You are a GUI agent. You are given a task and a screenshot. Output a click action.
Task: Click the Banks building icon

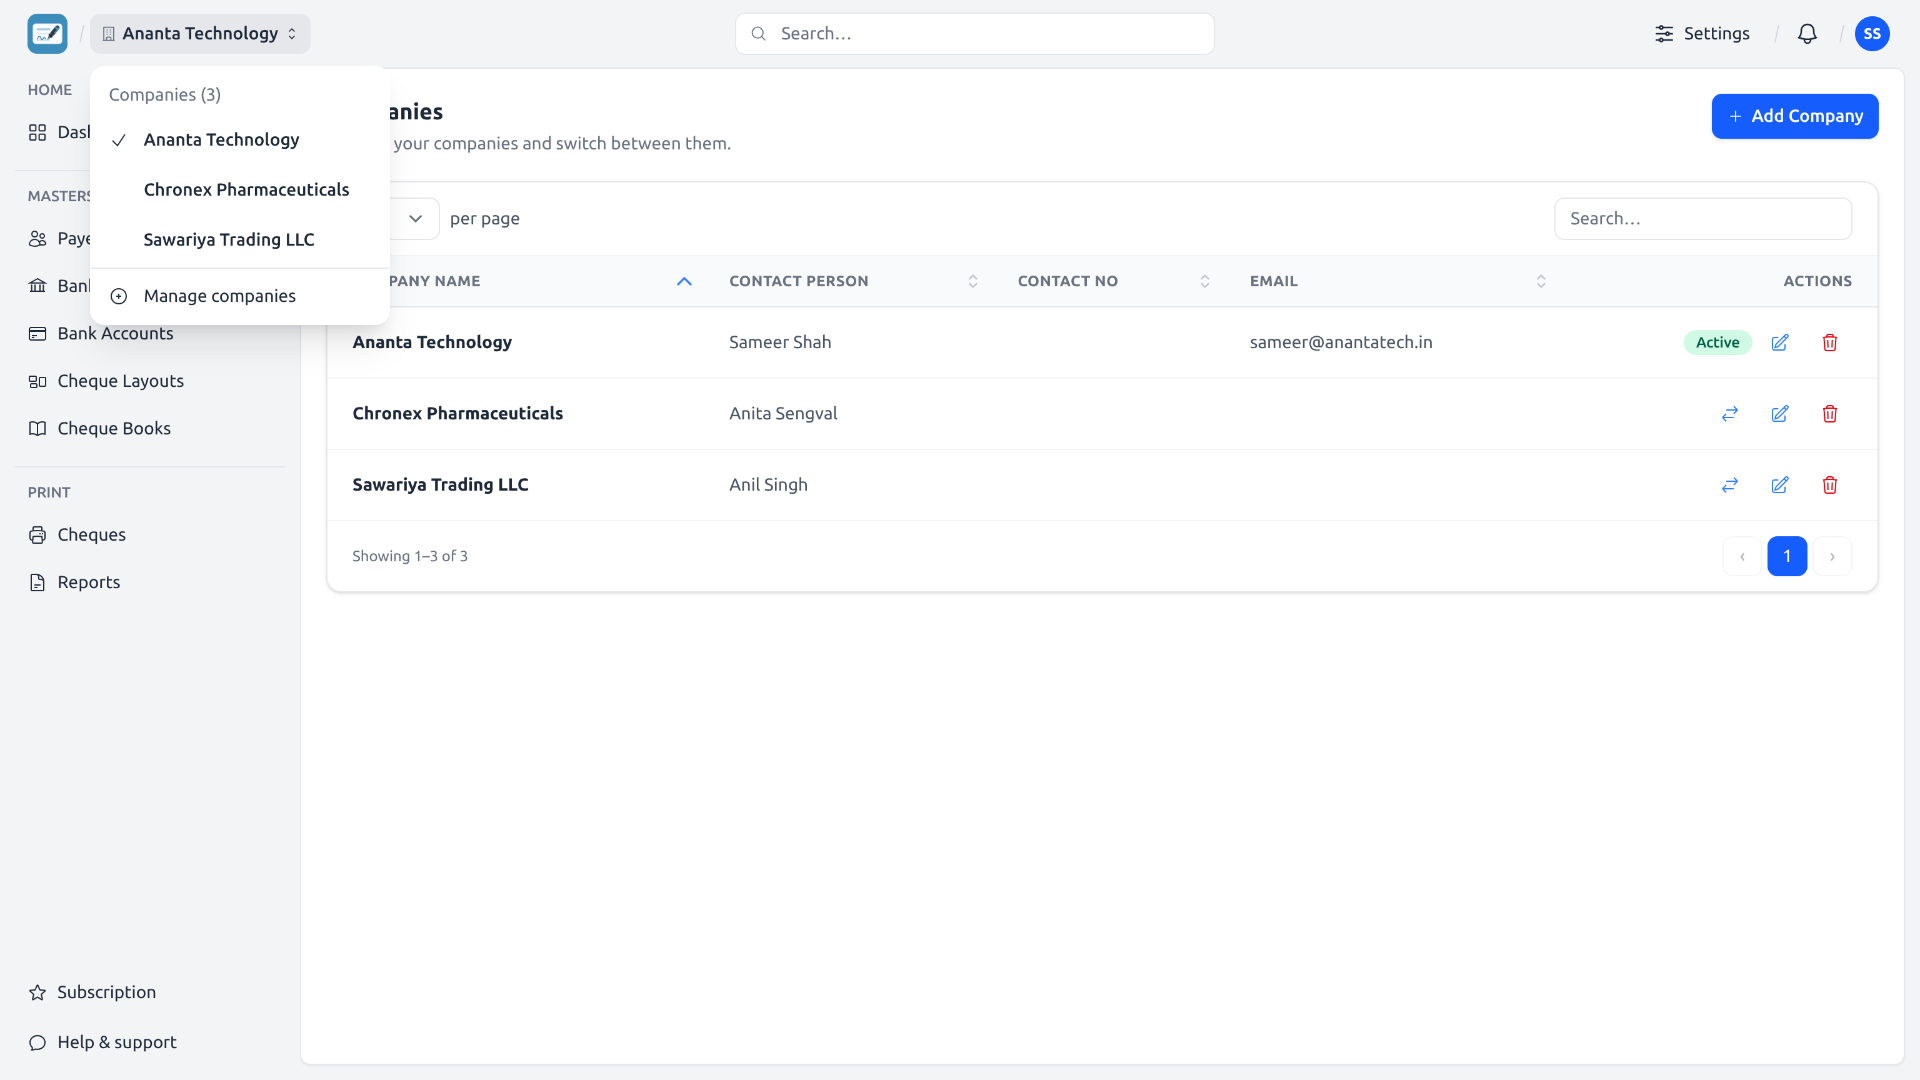point(38,286)
